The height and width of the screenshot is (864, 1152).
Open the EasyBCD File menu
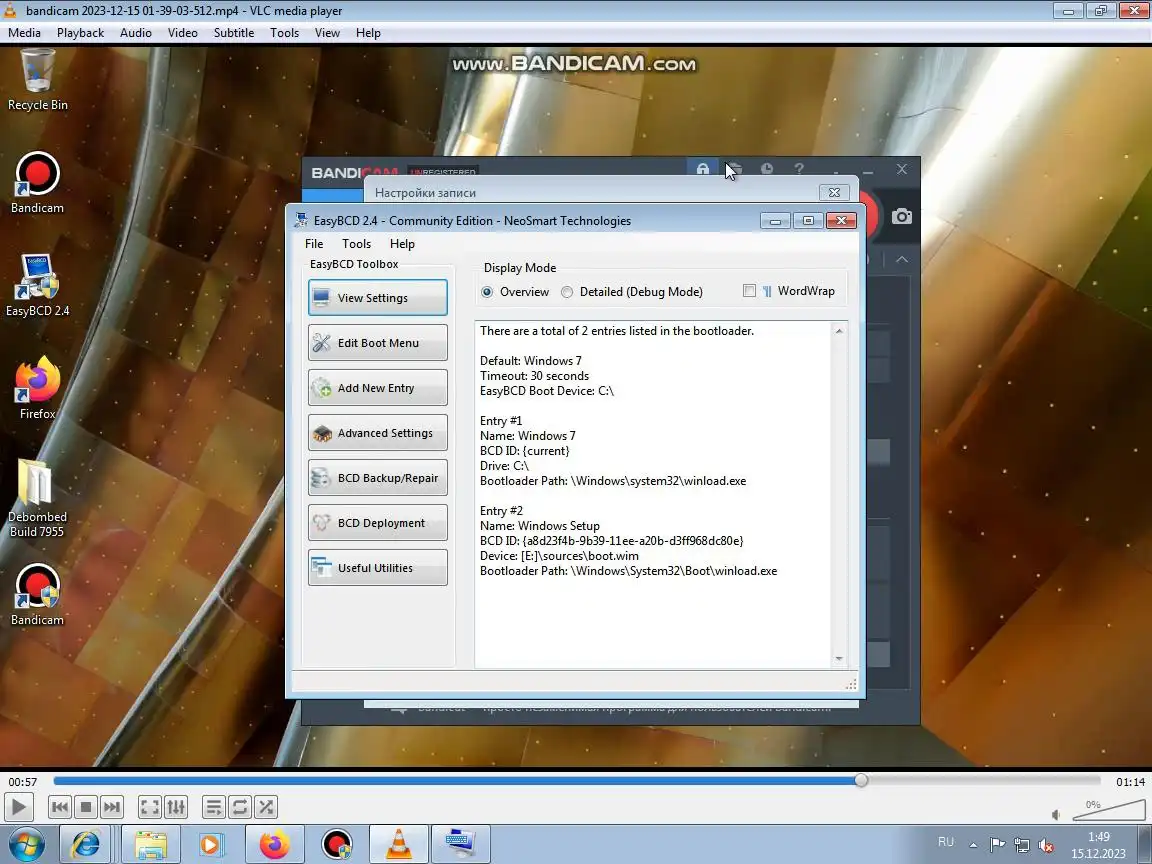point(314,243)
